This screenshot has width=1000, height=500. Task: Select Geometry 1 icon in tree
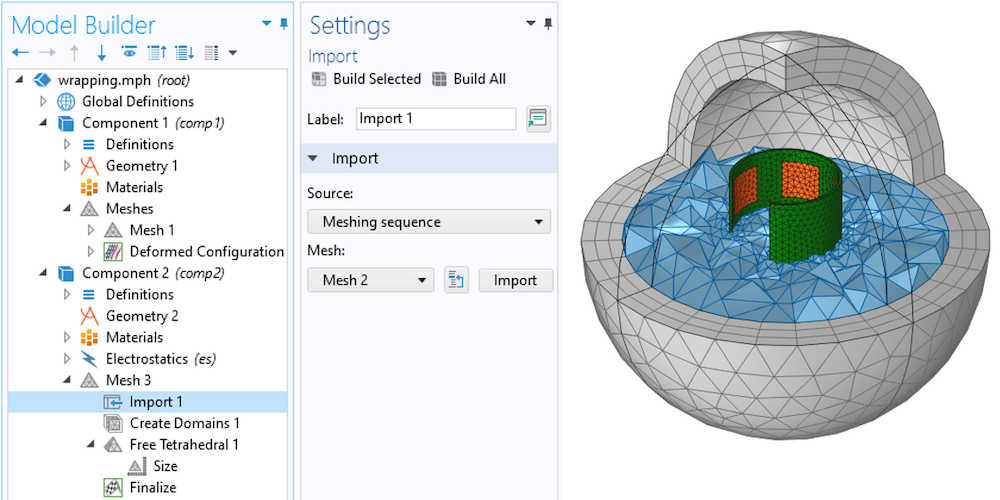(89, 166)
